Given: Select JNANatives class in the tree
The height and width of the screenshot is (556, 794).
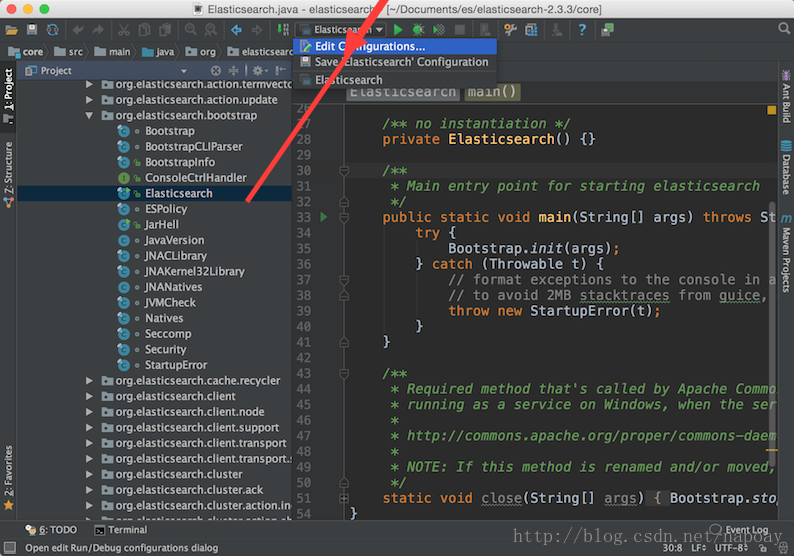Looking at the screenshot, I should [x=173, y=287].
